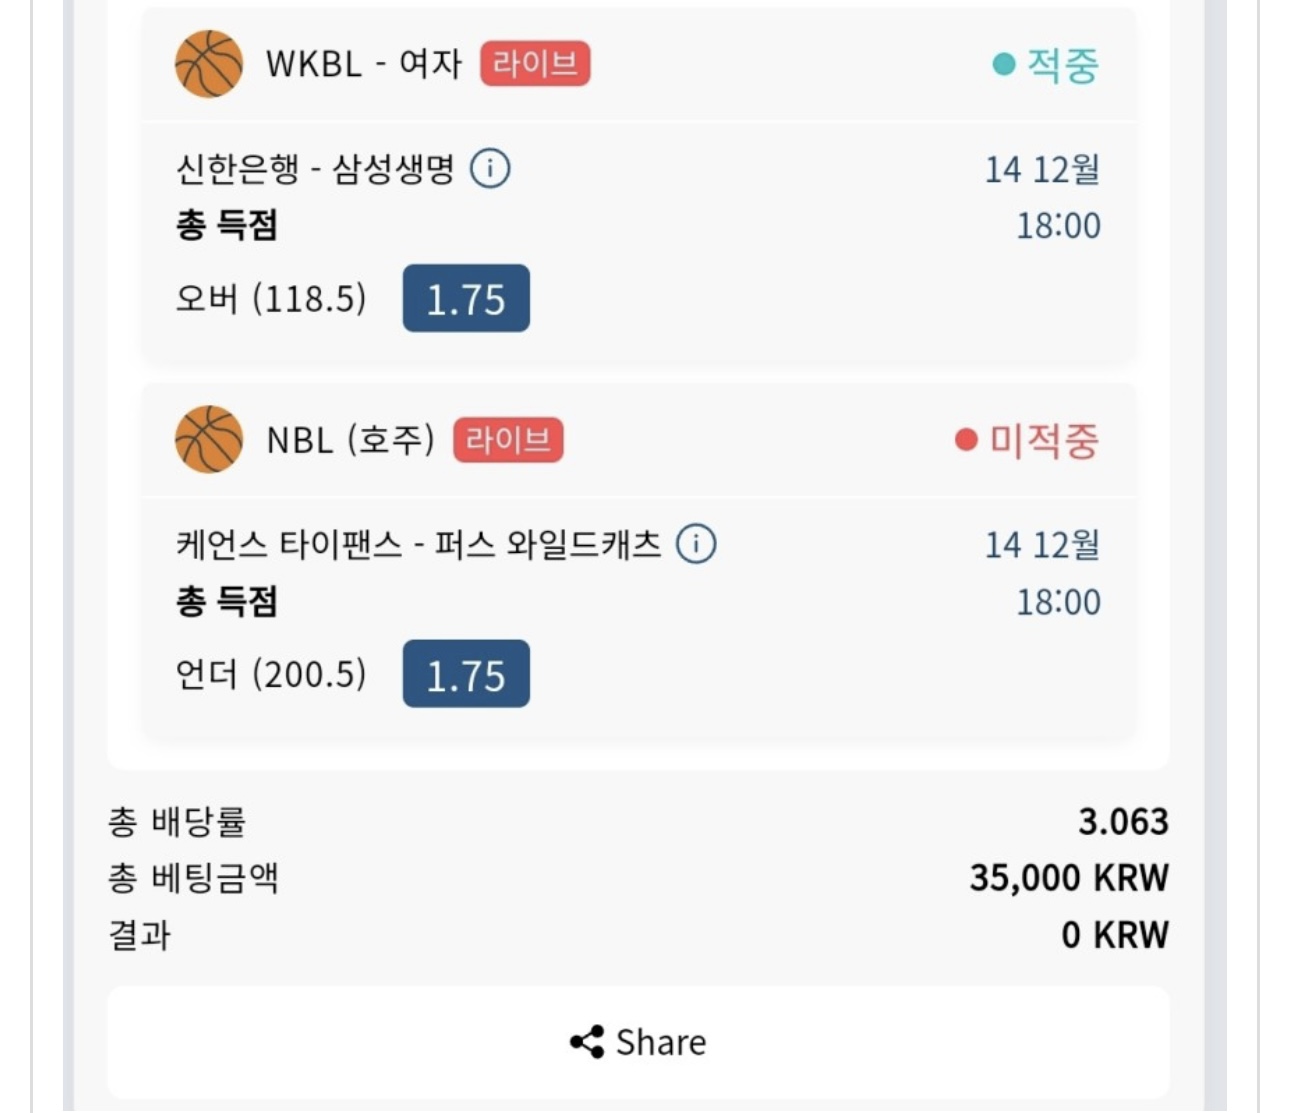
Task: Click the 35,000 KRW bet amount
Action: (1068, 878)
